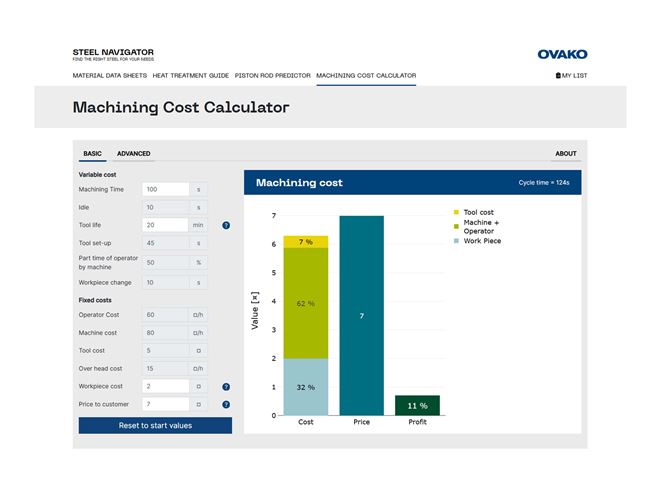Focus the Tool life input field
The width and height of the screenshot is (660, 495).
(x=165, y=226)
